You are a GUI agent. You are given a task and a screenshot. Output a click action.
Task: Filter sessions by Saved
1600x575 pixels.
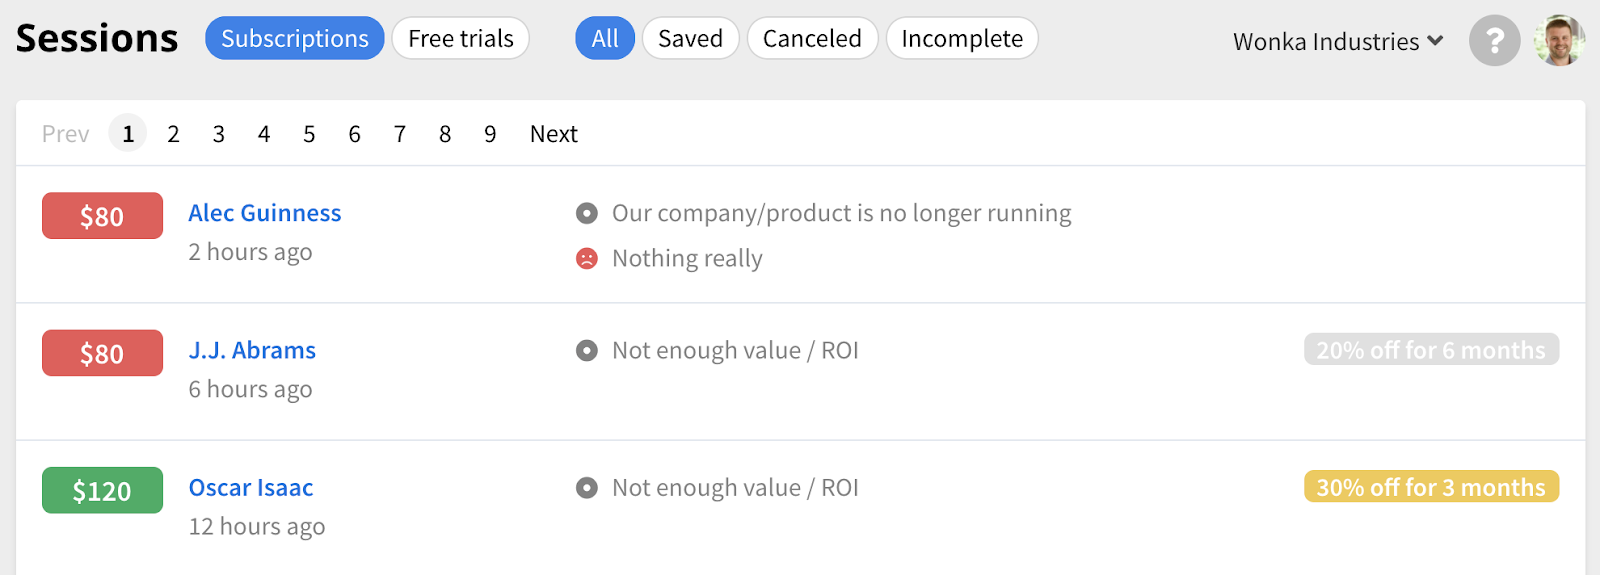(x=690, y=38)
